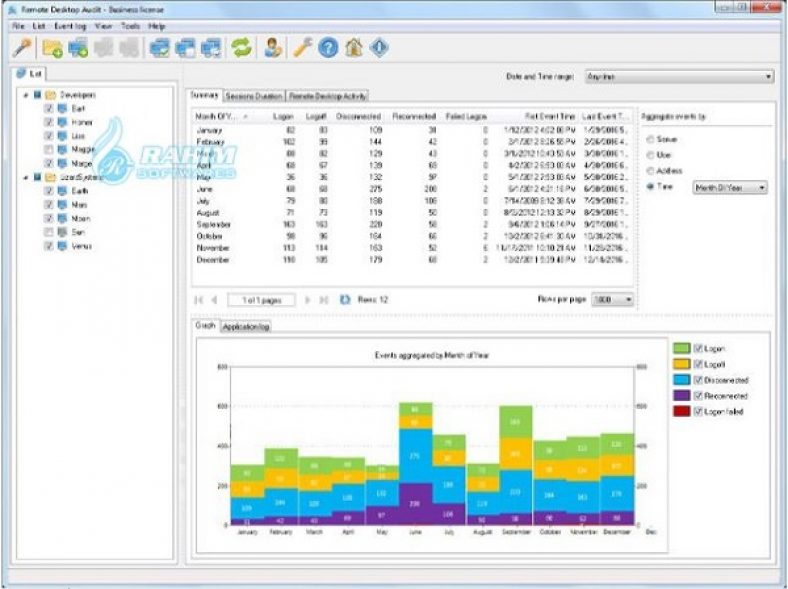Switch to the Application log tab
788x589 pixels.
[x=245, y=327]
